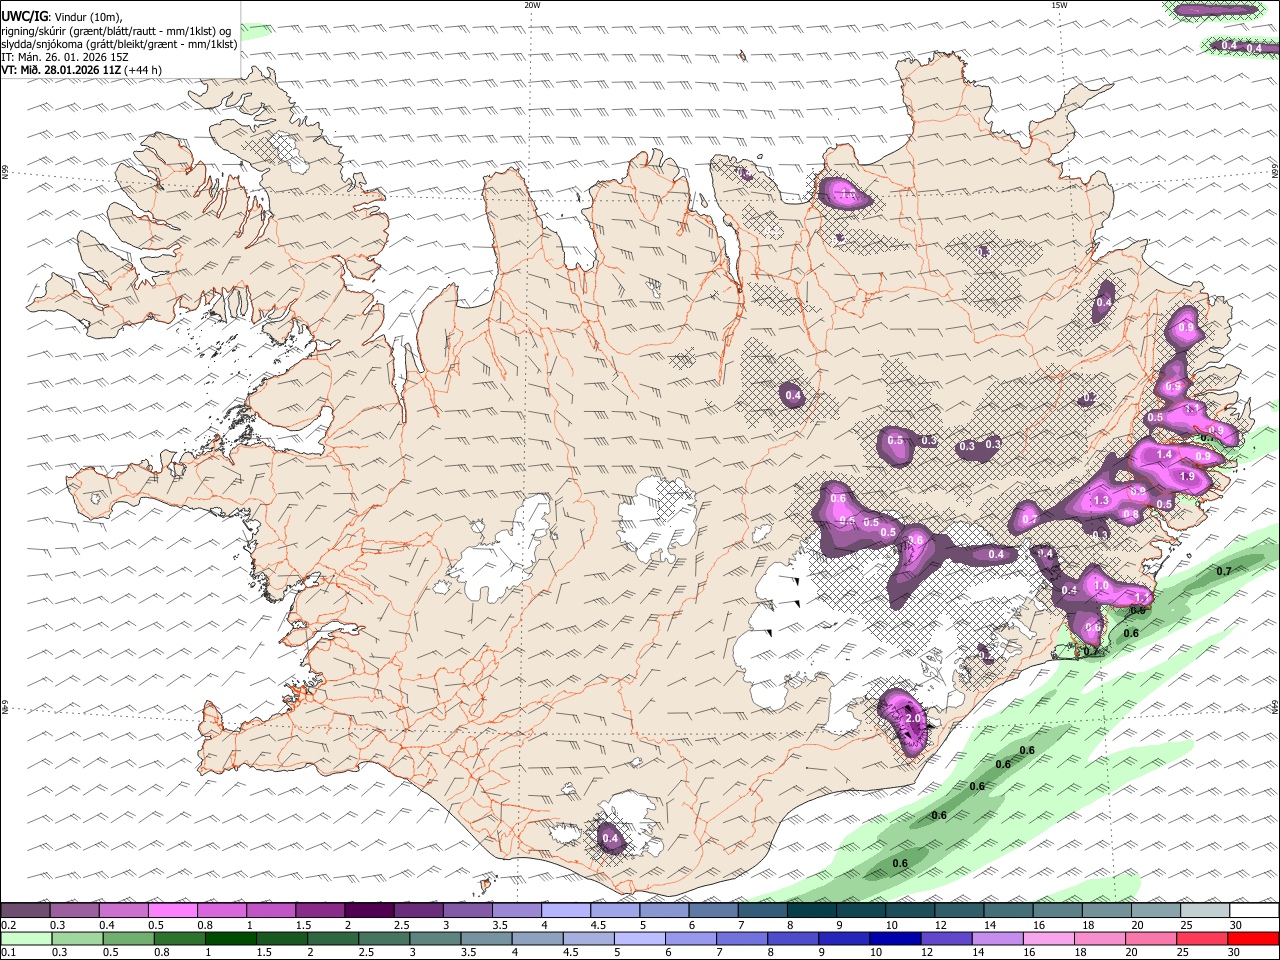This screenshot has width=1280, height=960.
Task: Select the snow-scale swatch between 1.5 and 2
Action: coord(319,911)
